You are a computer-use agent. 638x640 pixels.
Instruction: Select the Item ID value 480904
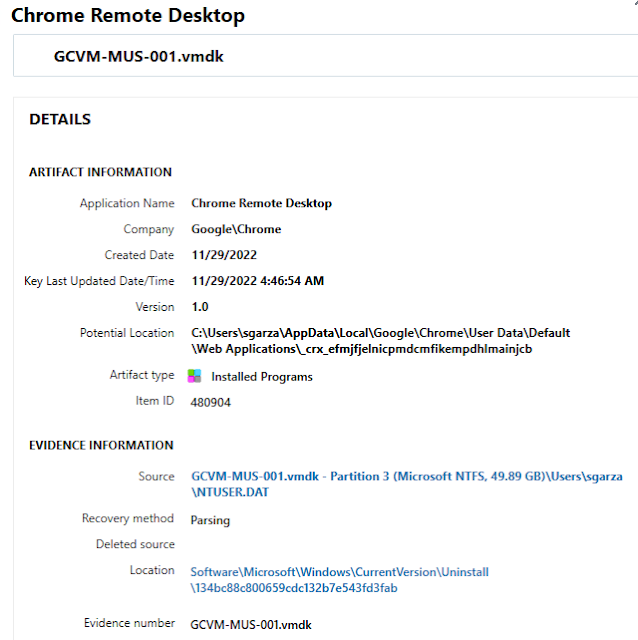pos(210,402)
